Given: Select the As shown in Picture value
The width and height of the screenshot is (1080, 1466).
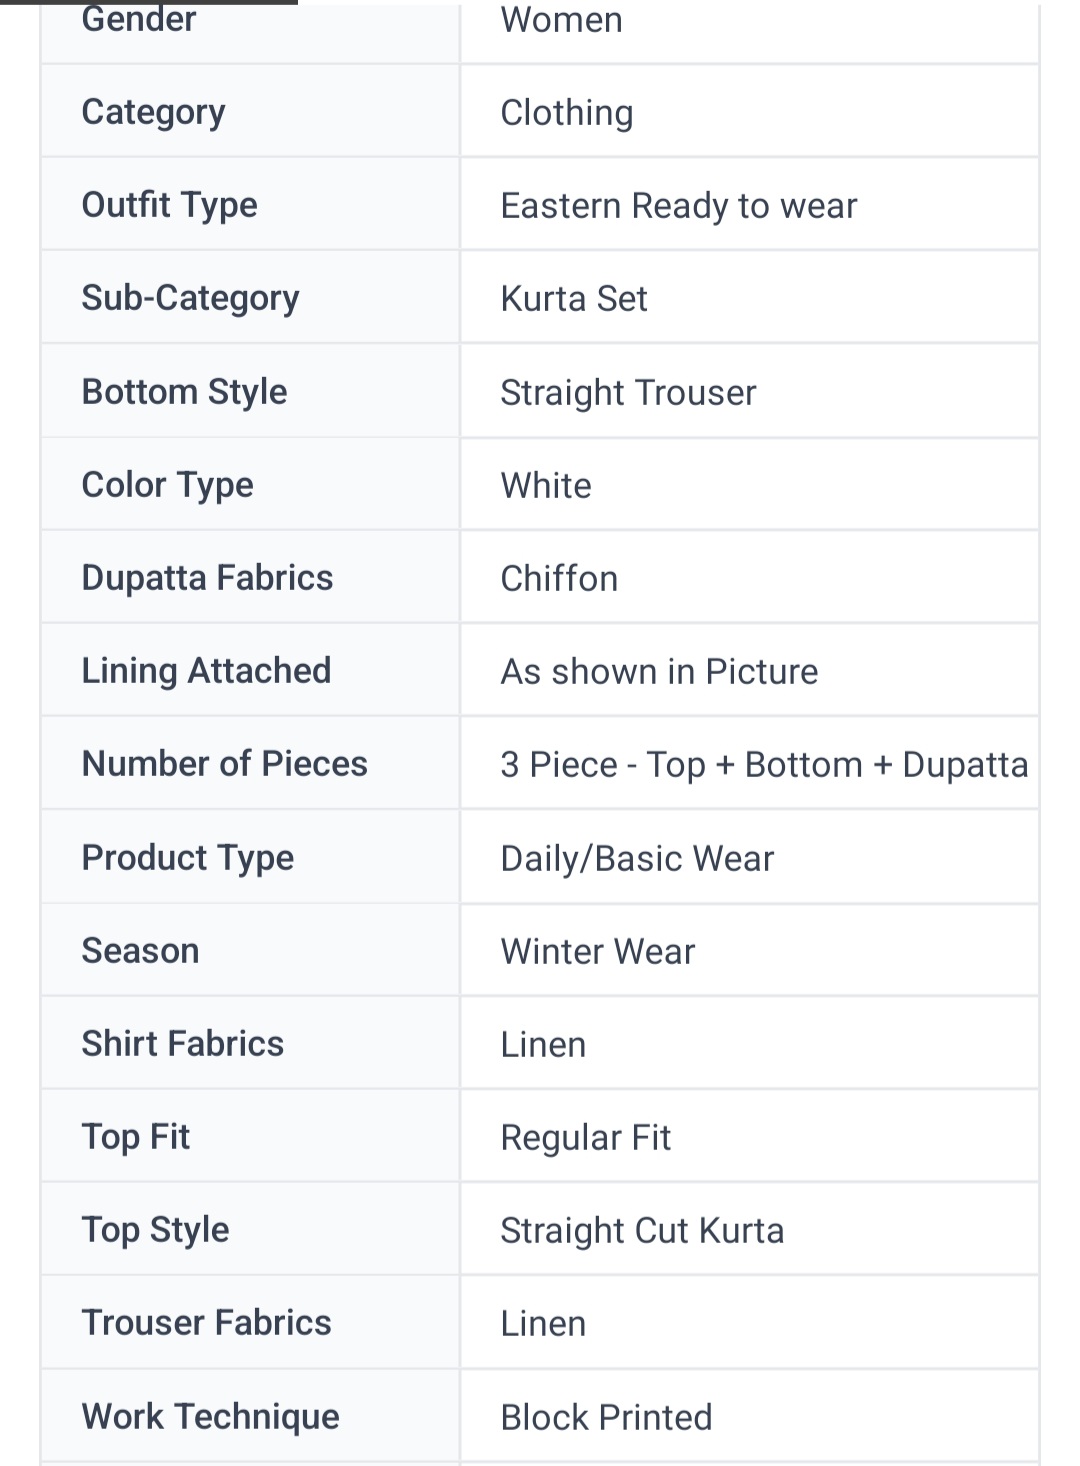Looking at the screenshot, I should point(659,672).
